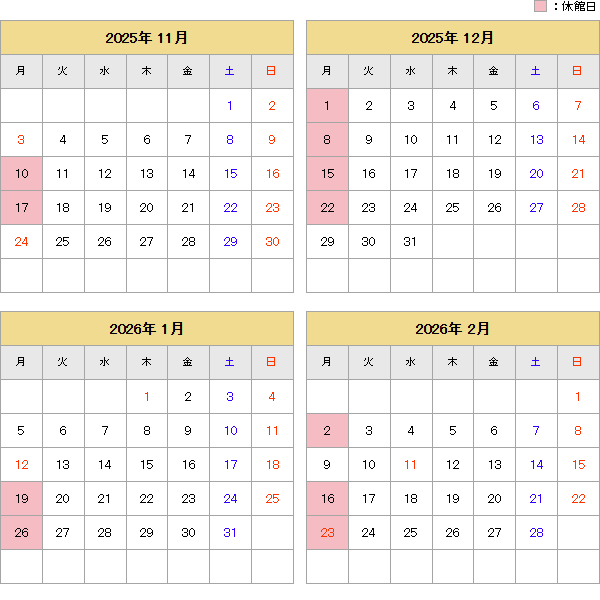
Task: Select November 24 holiday date
Action: pos(22,242)
